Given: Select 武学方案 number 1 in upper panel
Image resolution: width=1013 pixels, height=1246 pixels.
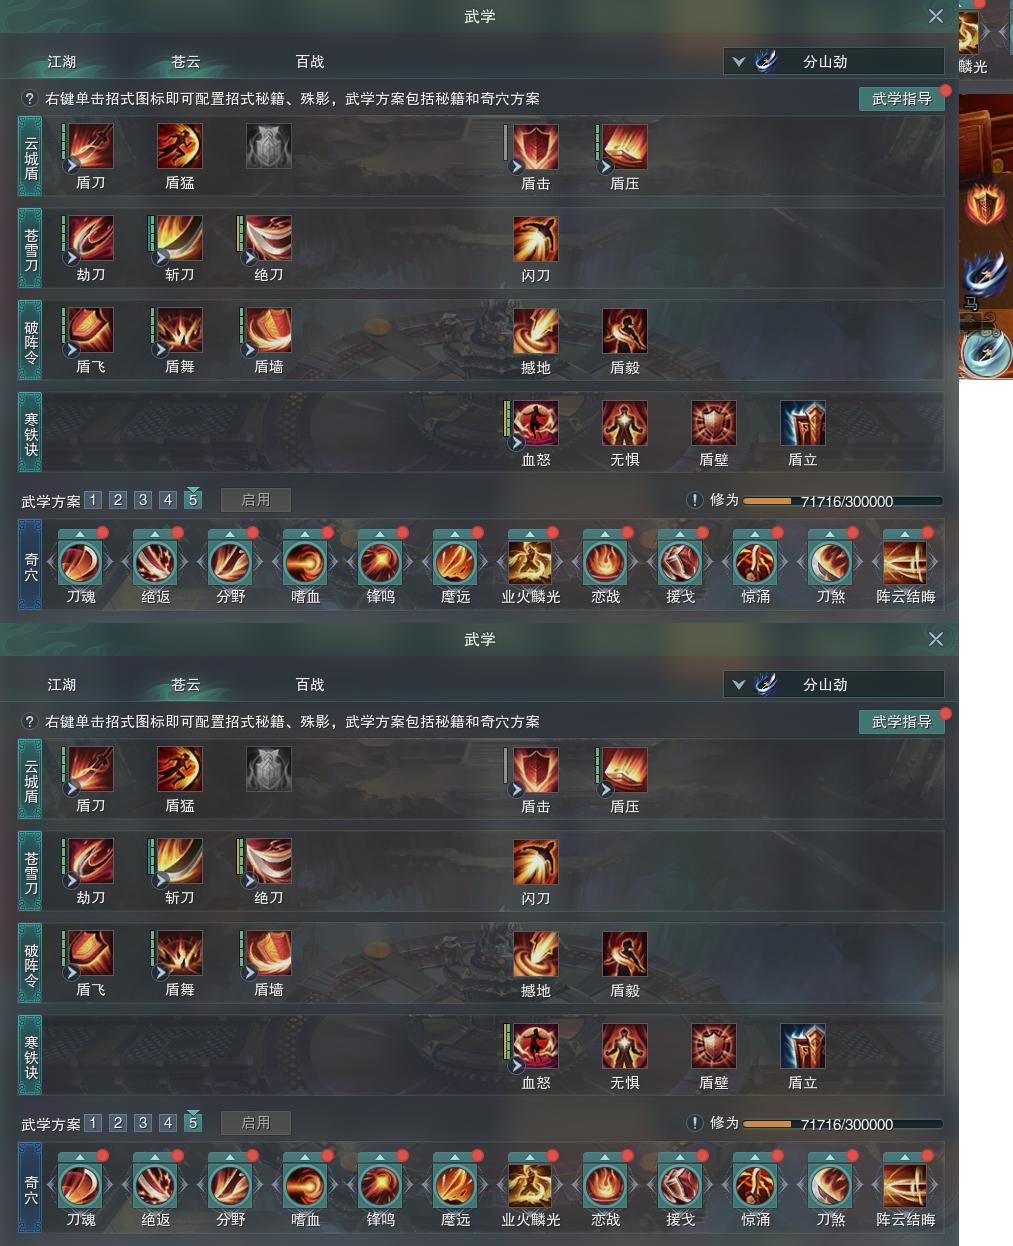Looking at the screenshot, I should coord(93,500).
